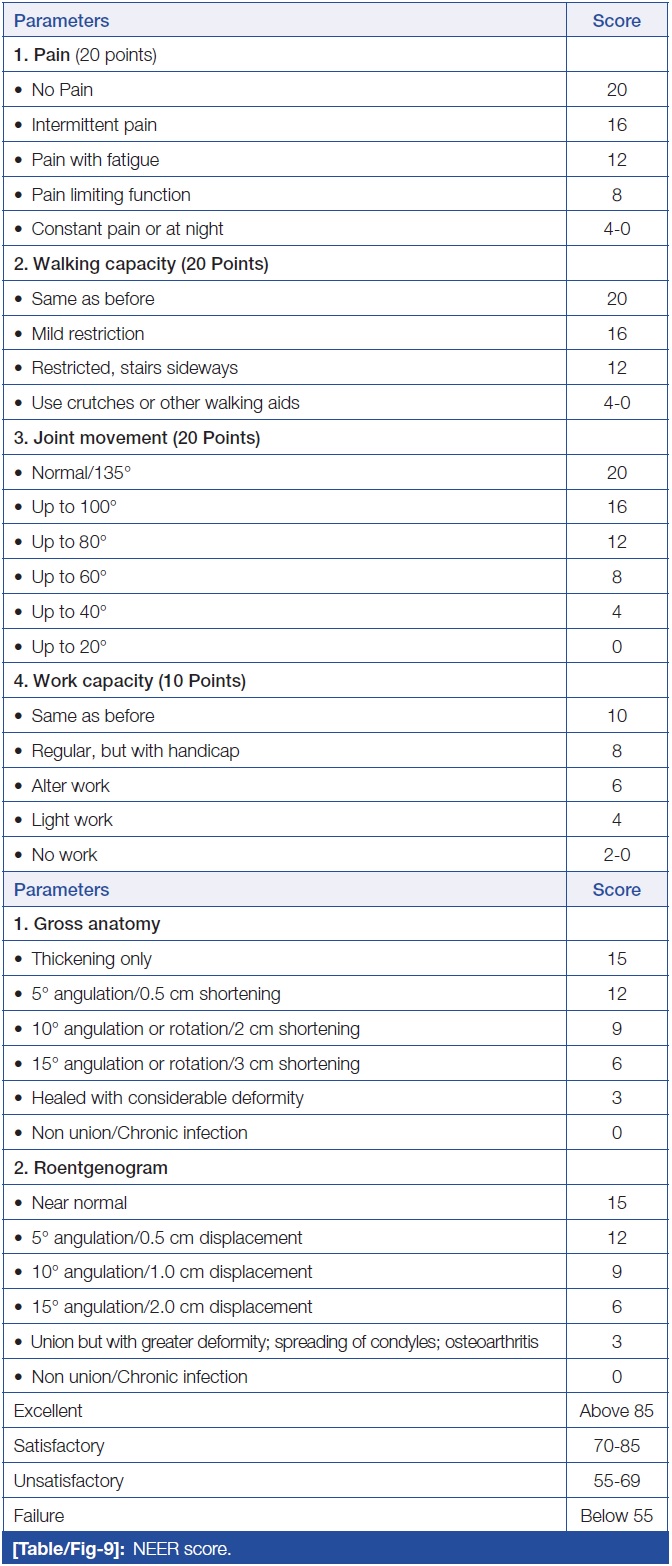Select the 'Work capacity (10 Points)' heading
This screenshot has width=672, height=1566.
click(x=139, y=681)
